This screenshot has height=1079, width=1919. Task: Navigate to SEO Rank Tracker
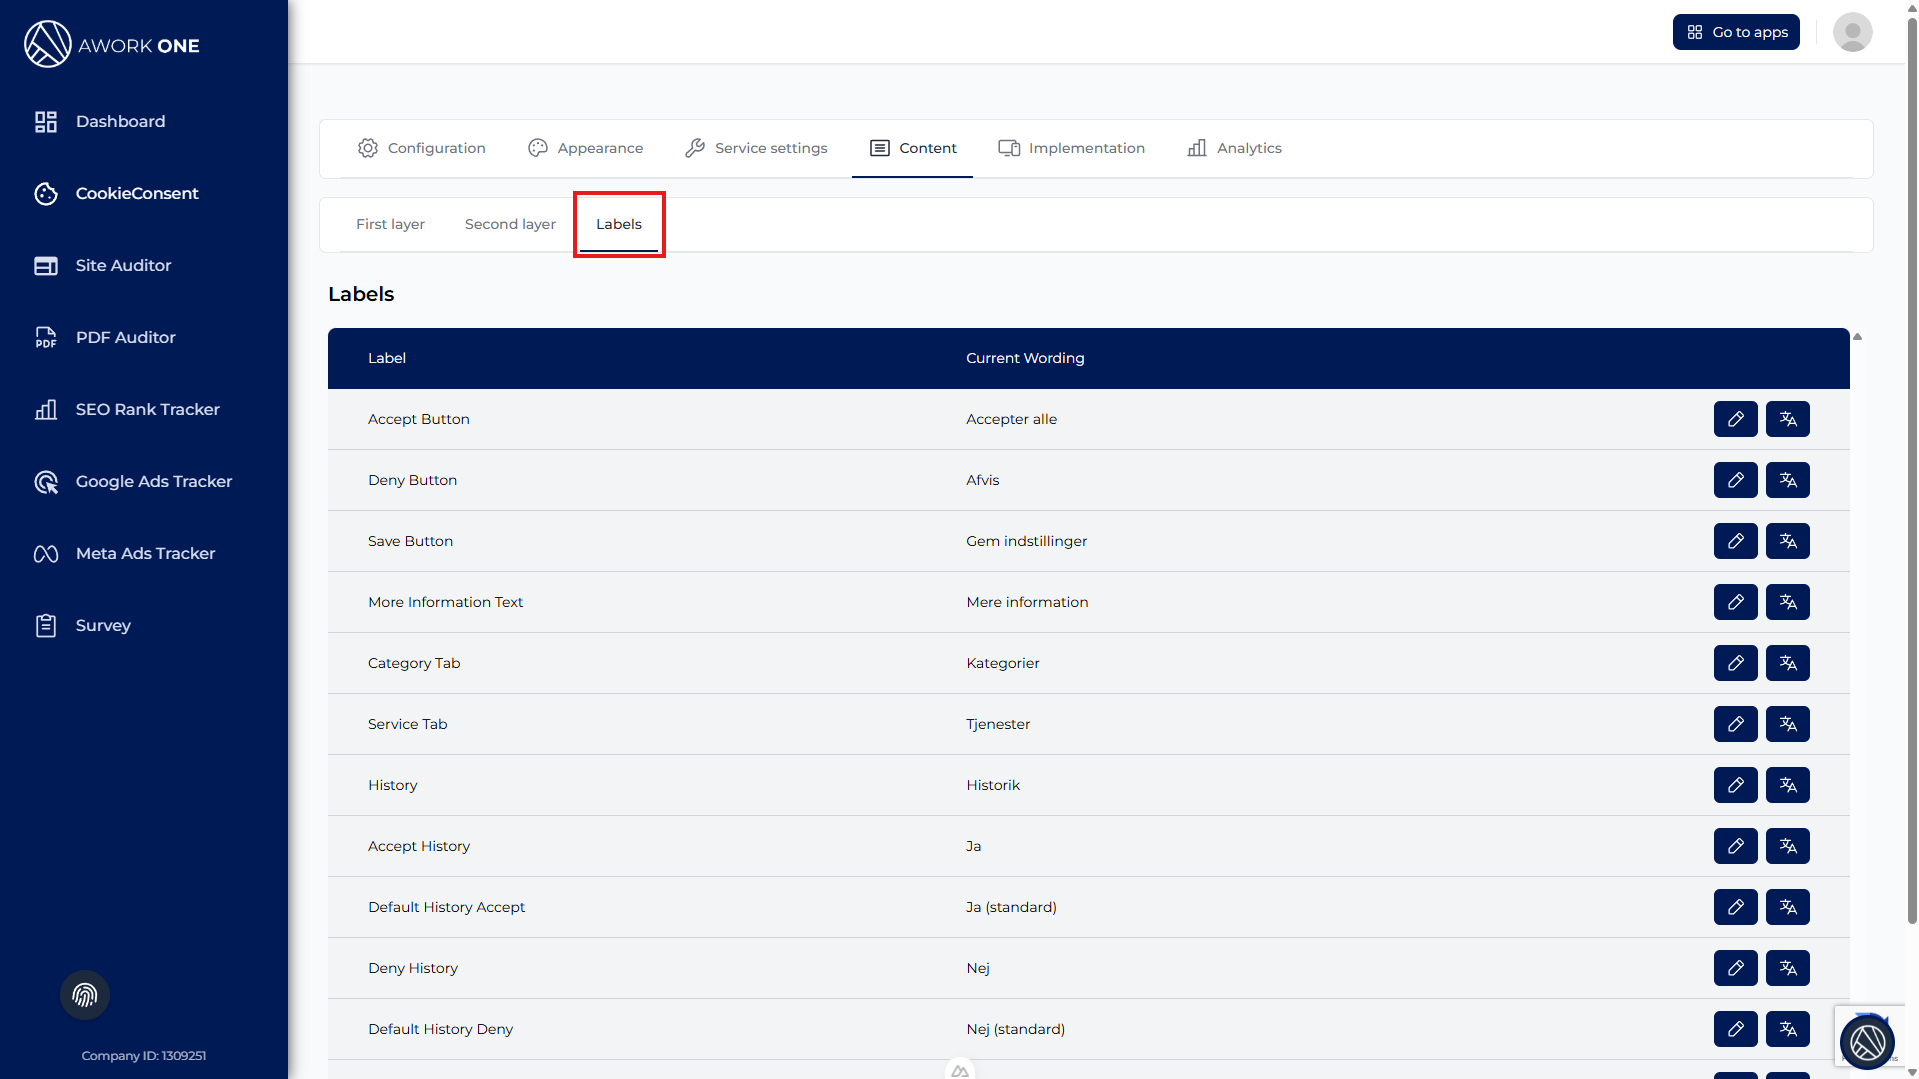[147, 409]
